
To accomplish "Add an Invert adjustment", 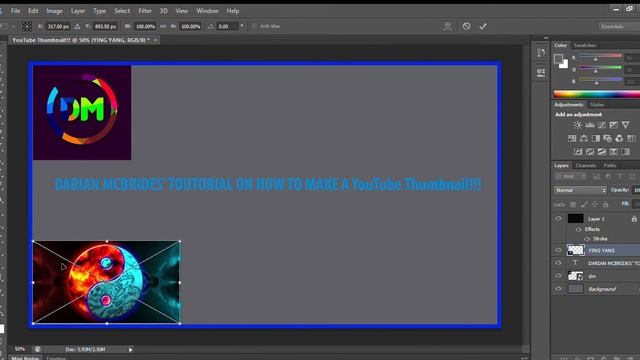I will click(x=578, y=152).
